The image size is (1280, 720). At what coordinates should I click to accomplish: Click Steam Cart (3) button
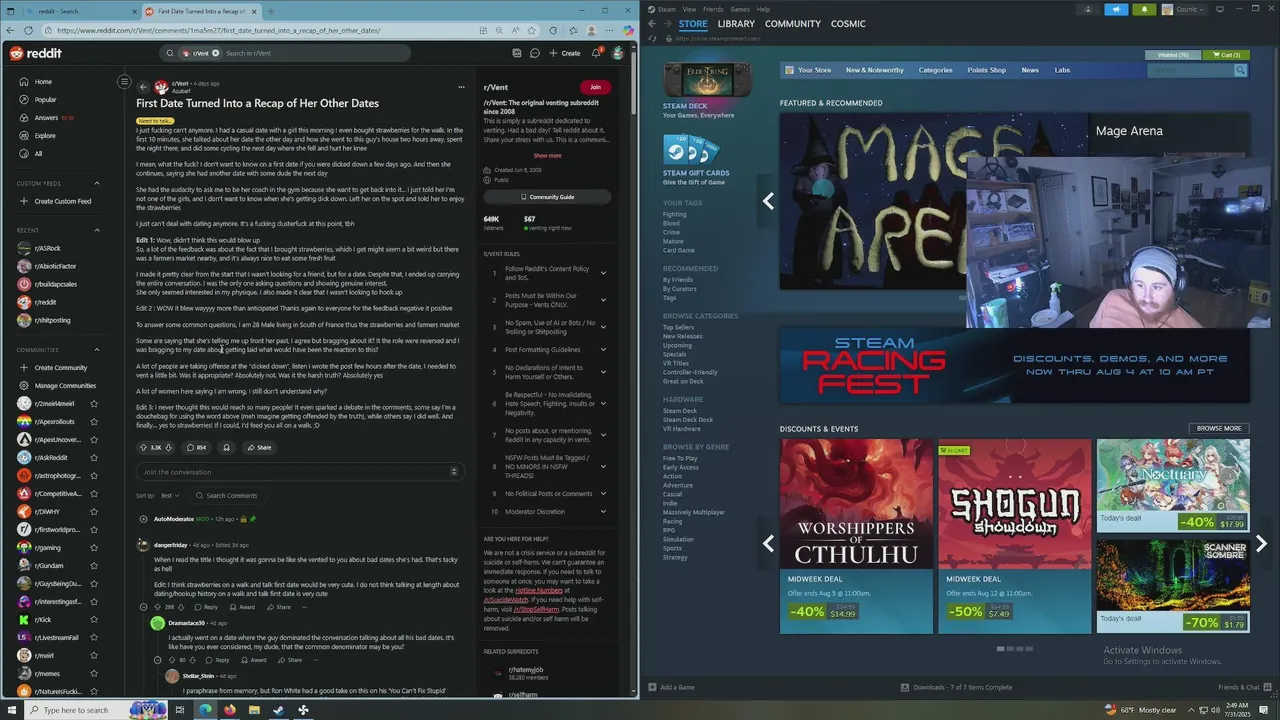(x=1226, y=55)
